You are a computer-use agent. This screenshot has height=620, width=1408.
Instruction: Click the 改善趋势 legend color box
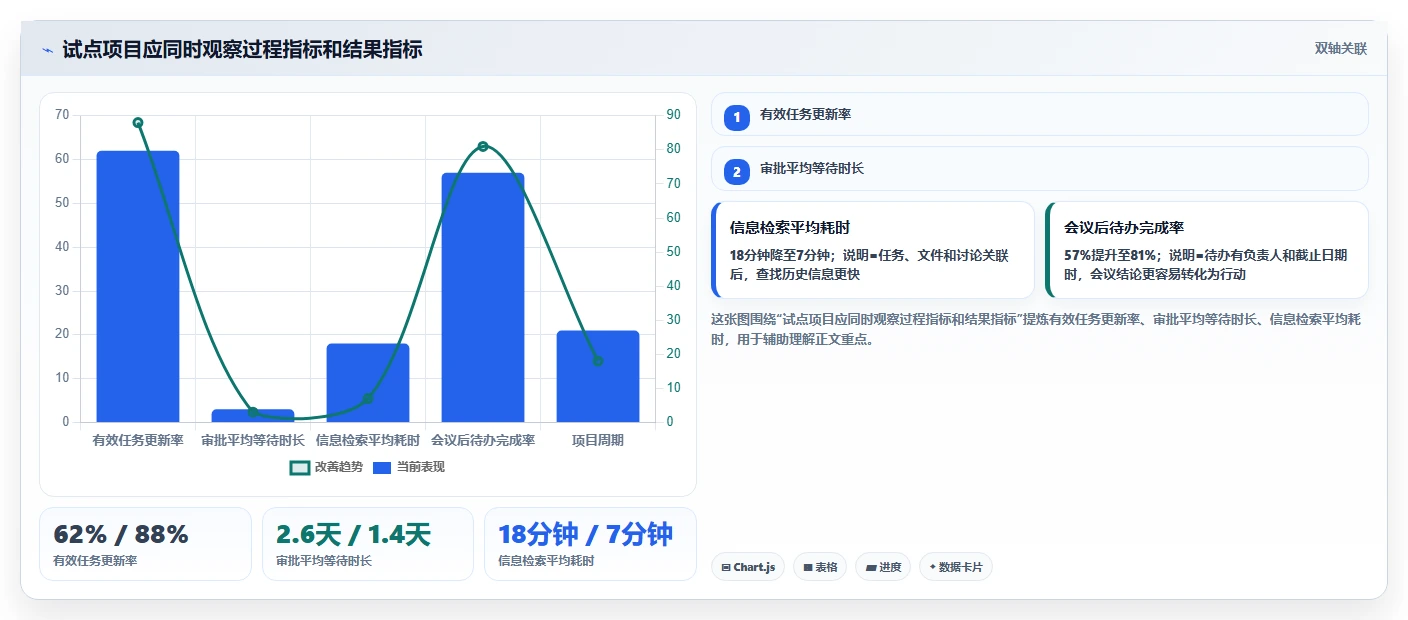click(299, 467)
